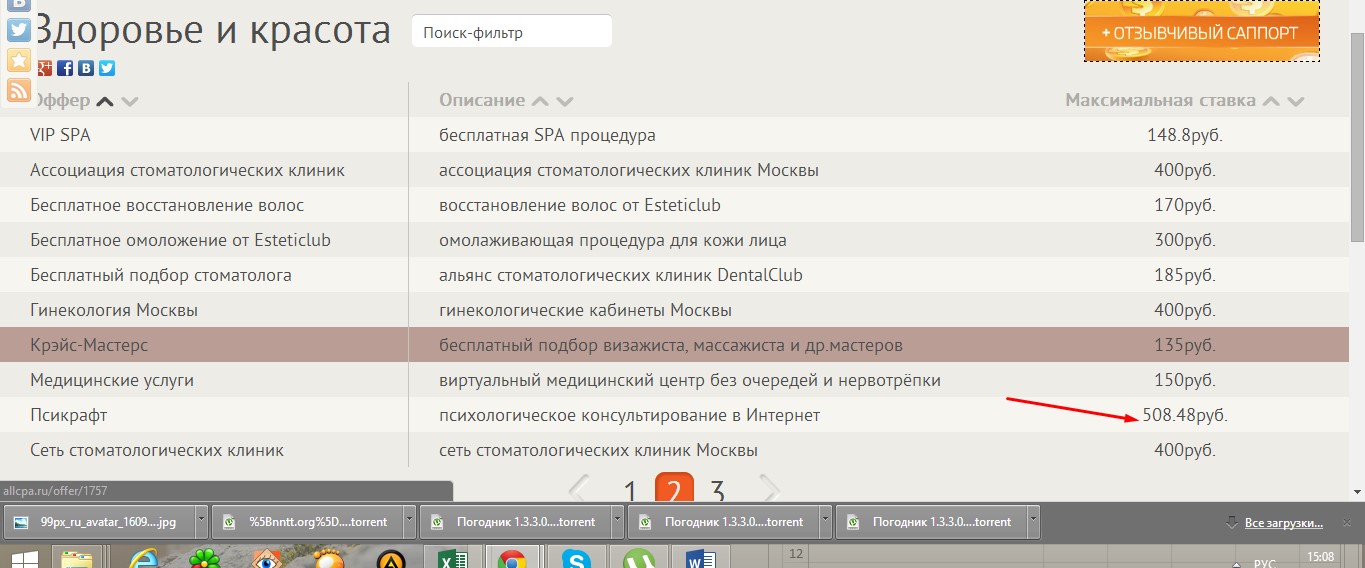Open Word from the taskbar
This screenshot has height=568, width=1365.
700,557
